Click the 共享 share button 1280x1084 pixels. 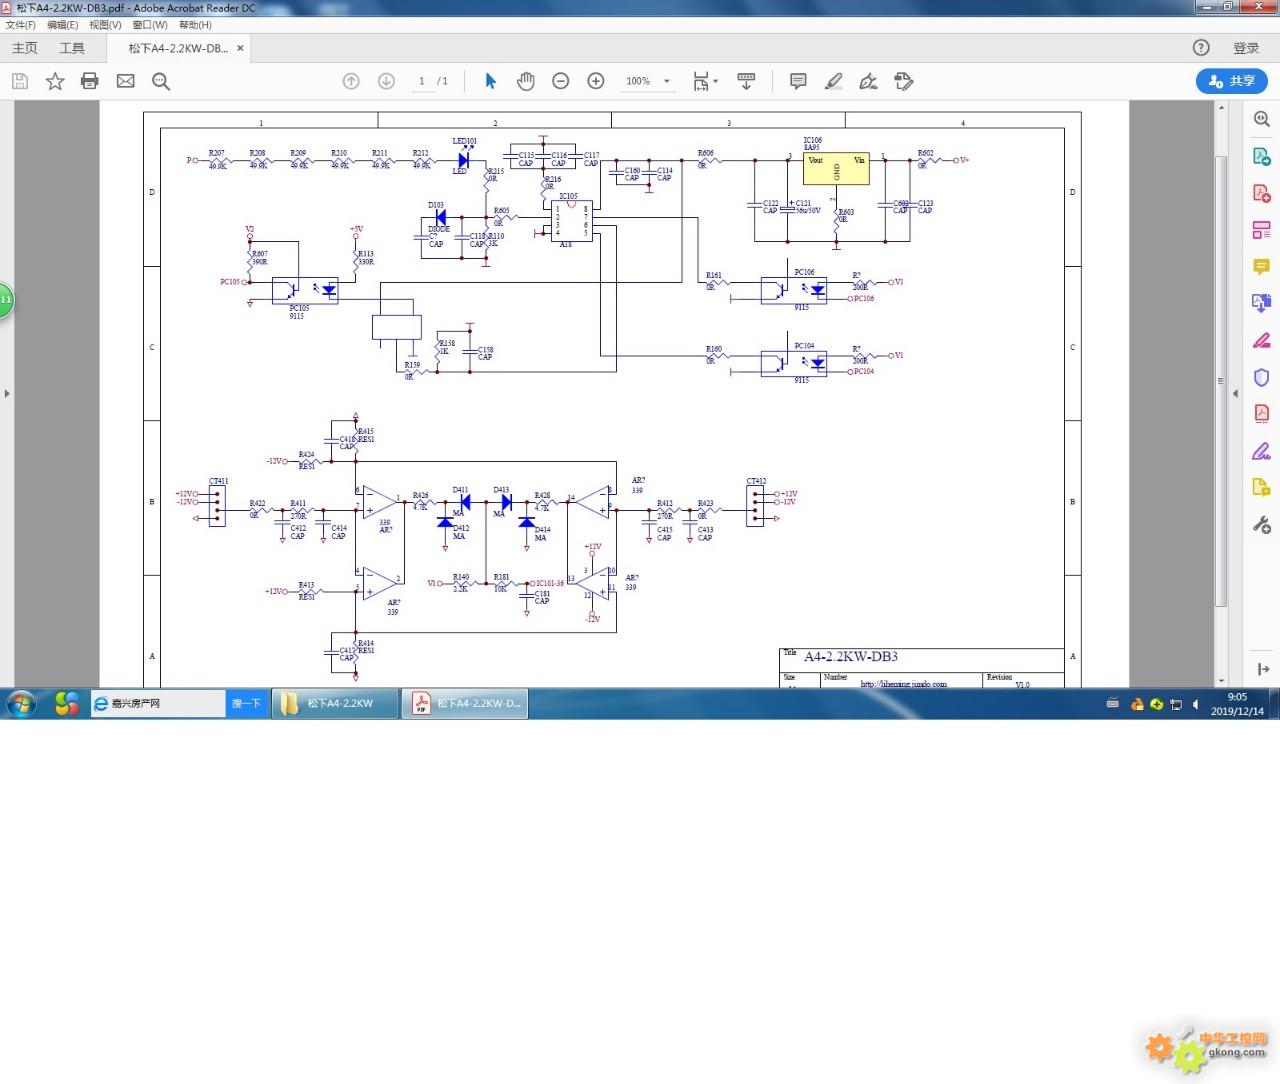pyautogui.click(x=1232, y=81)
